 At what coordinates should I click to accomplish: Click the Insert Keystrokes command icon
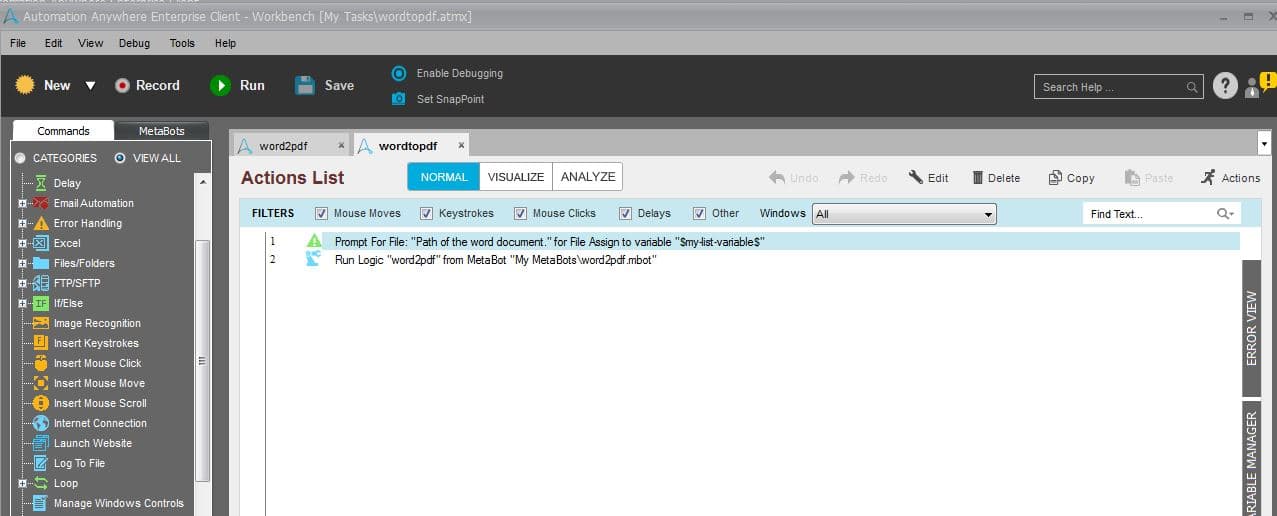coord(41,343)
